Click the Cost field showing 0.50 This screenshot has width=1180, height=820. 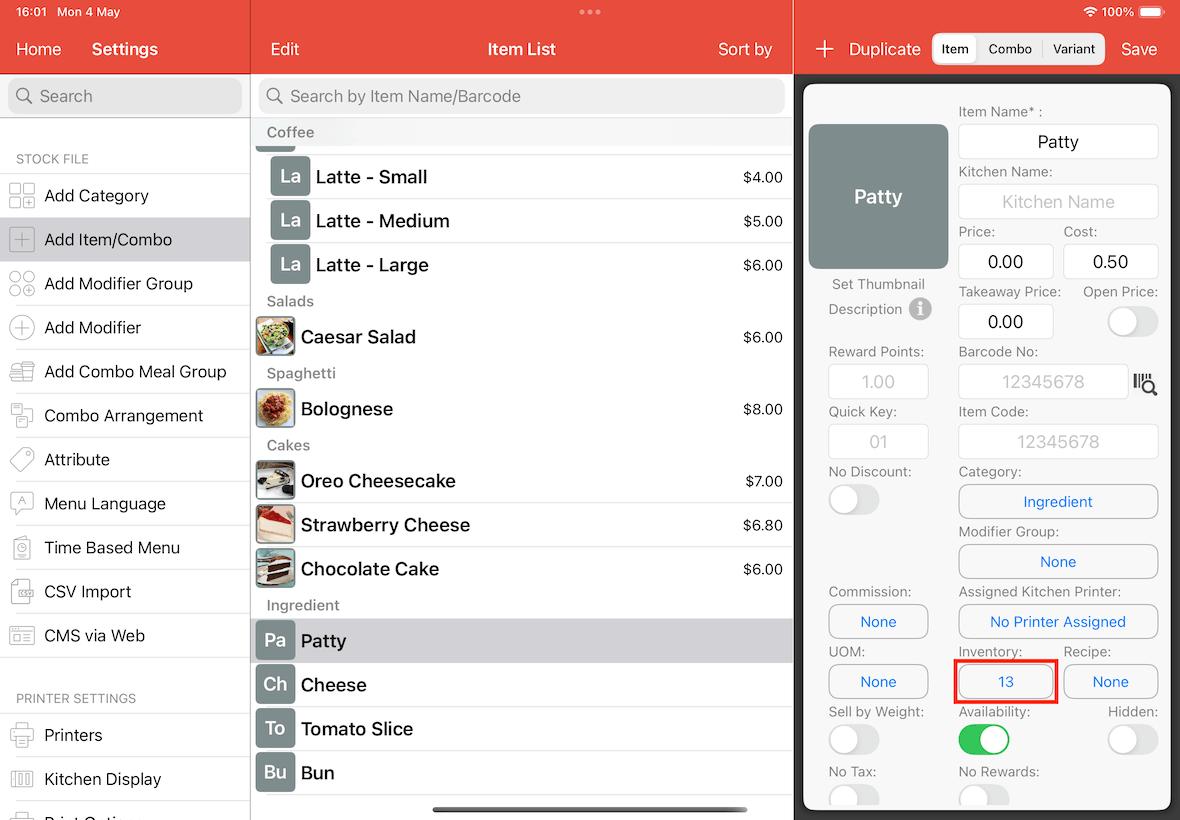click(1111, 262)
